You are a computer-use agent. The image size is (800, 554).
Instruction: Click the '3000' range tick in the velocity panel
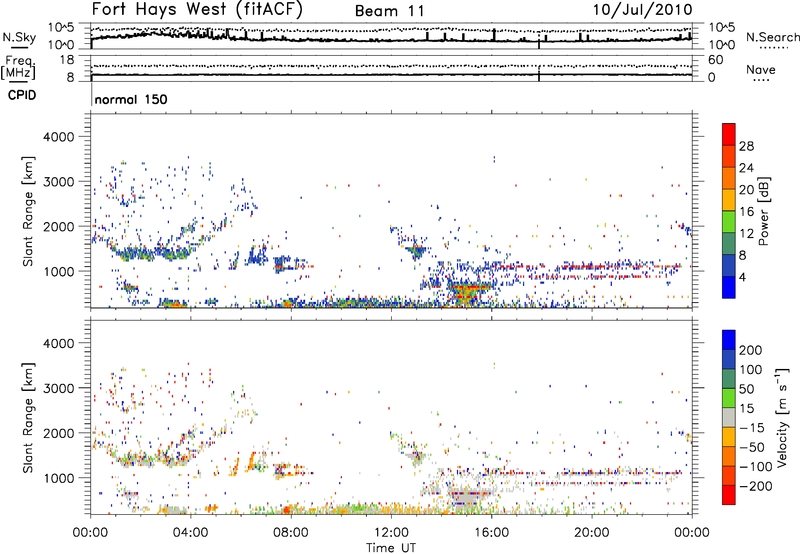58,388
